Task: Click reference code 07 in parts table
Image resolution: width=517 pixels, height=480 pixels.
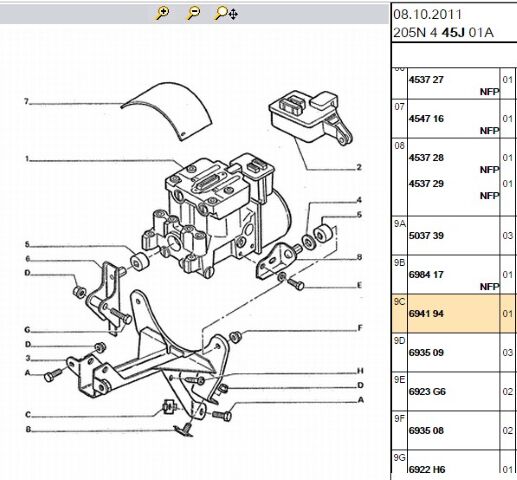Action: (x=399, y=107)
